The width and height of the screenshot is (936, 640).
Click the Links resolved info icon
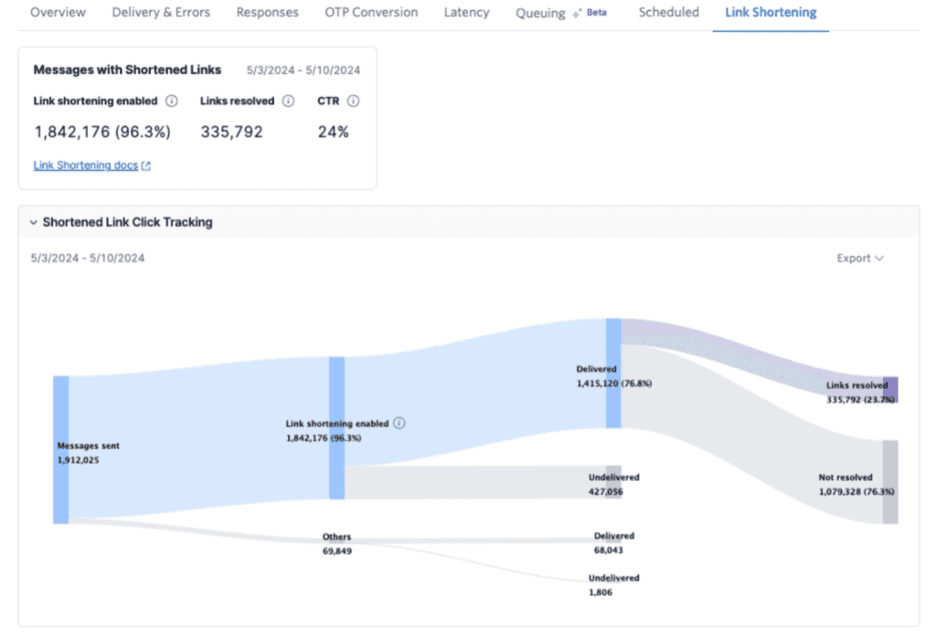click(289, 101)
